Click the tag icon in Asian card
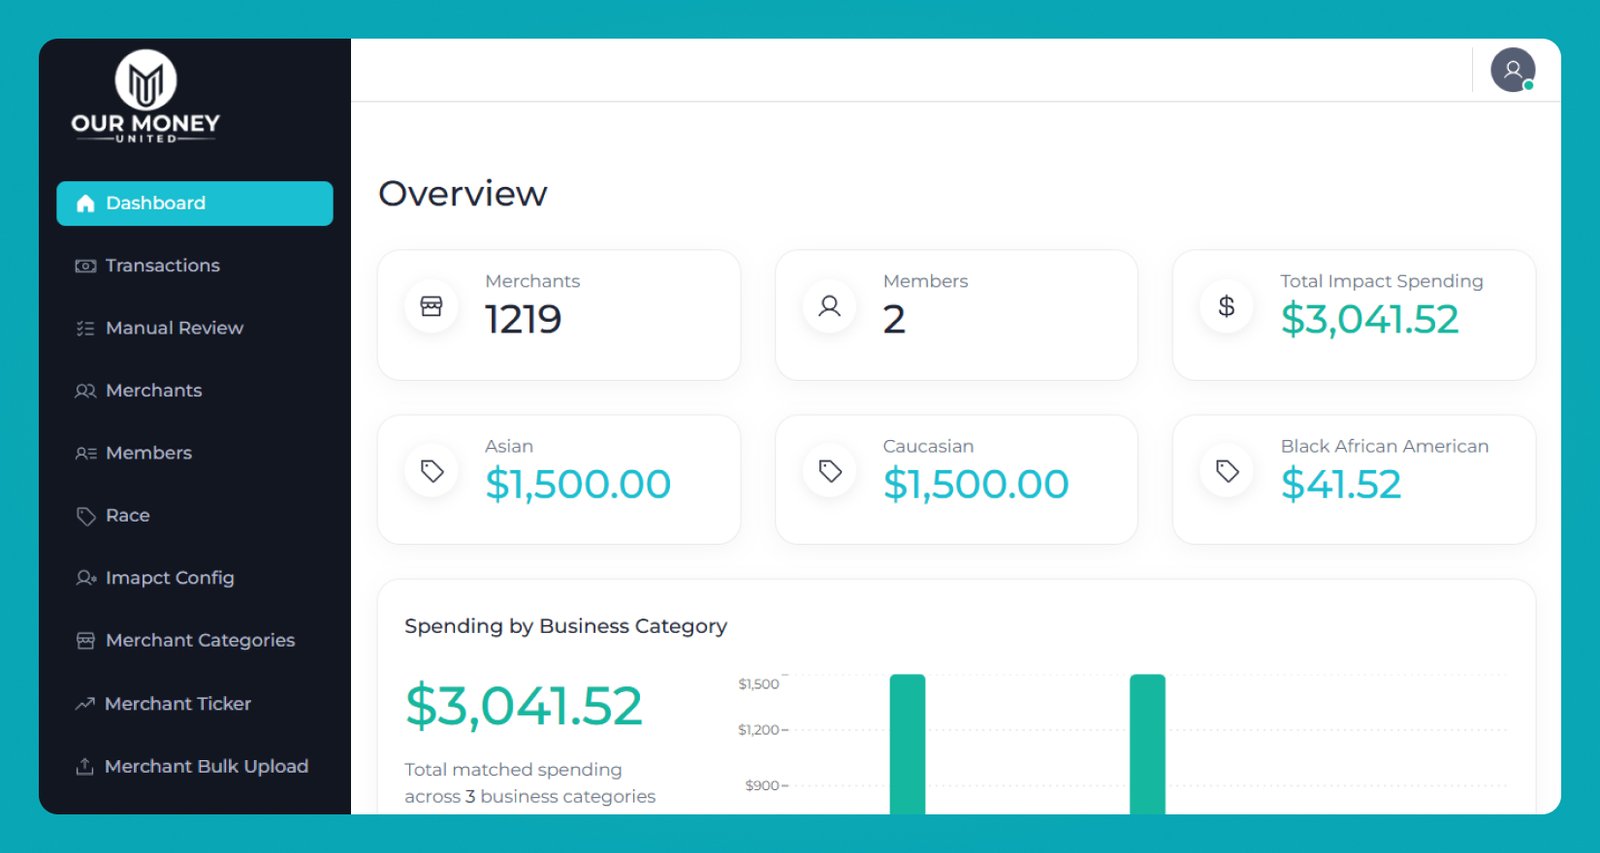 [431, 471]
